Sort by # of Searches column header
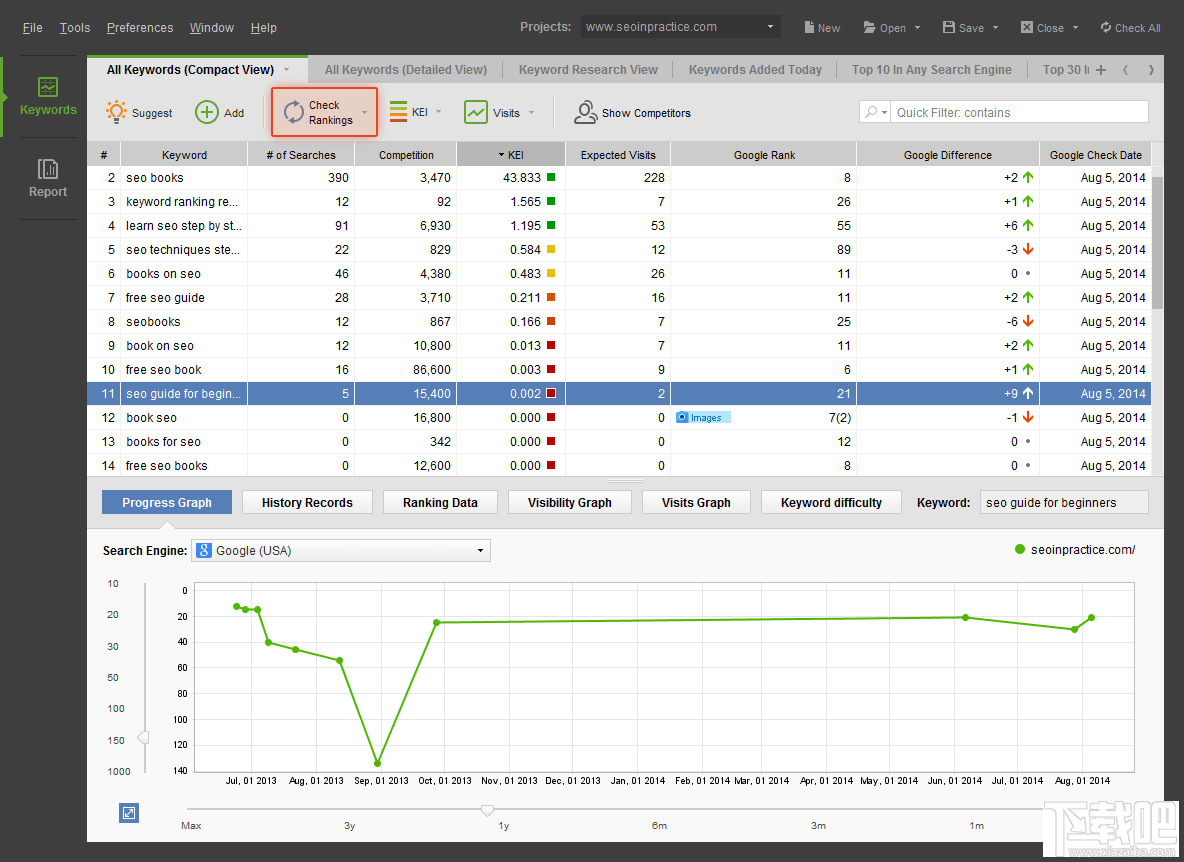This screenshot has height=862, width=1184. point(301,155)
